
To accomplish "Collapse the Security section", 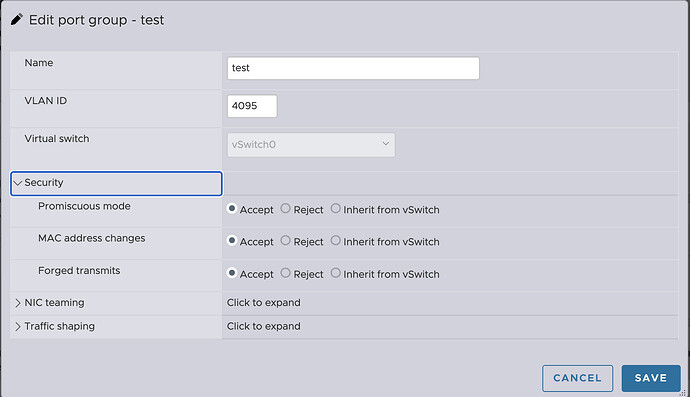I will tap(116, 183).
